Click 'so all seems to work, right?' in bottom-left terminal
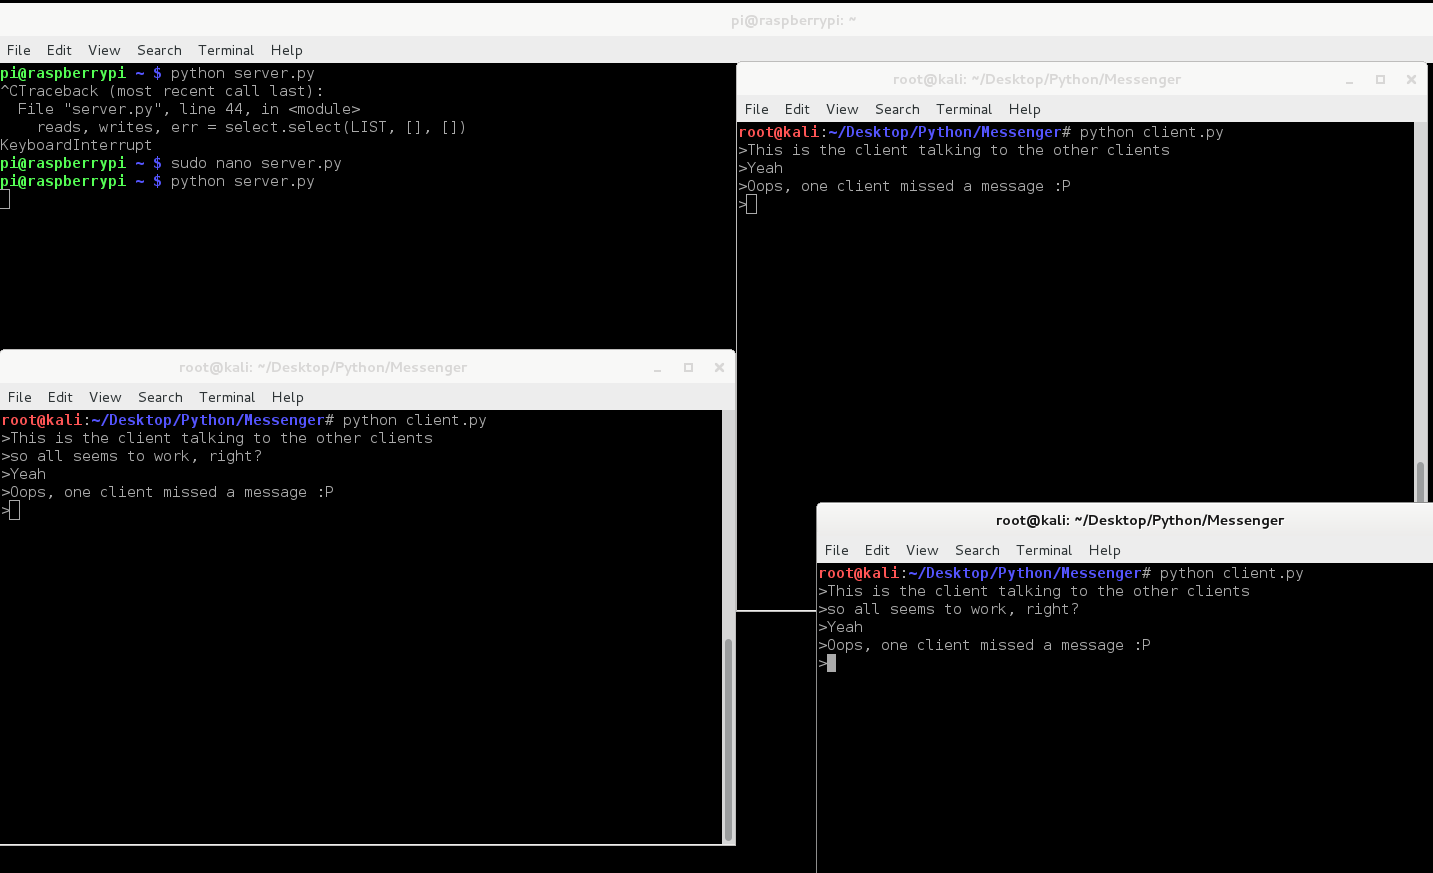This screenshot has height=873, width=1433. (x=136, y=456)
